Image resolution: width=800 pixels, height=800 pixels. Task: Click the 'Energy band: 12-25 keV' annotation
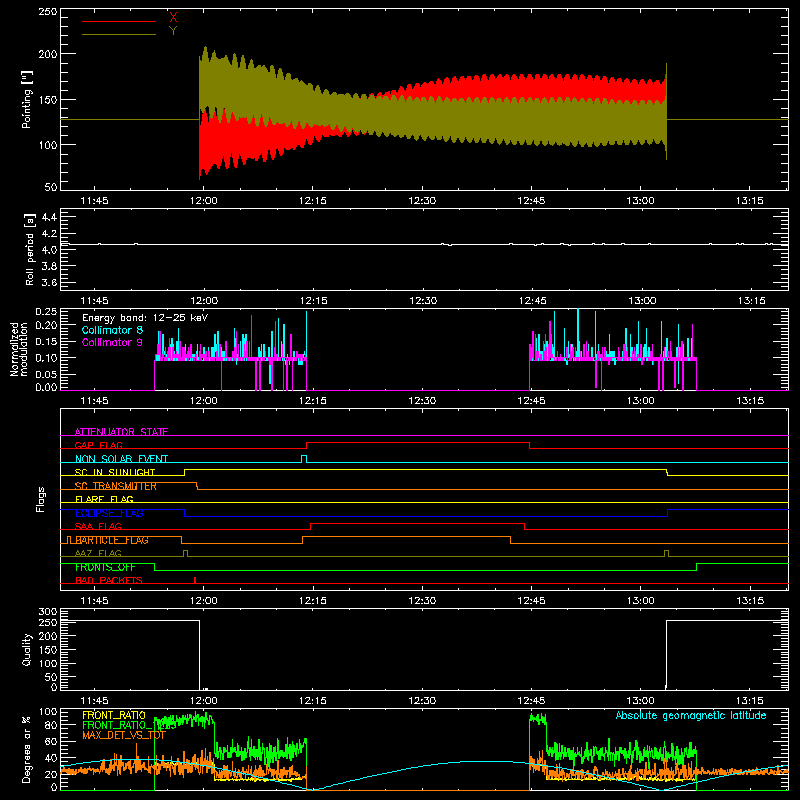[145, 318]
